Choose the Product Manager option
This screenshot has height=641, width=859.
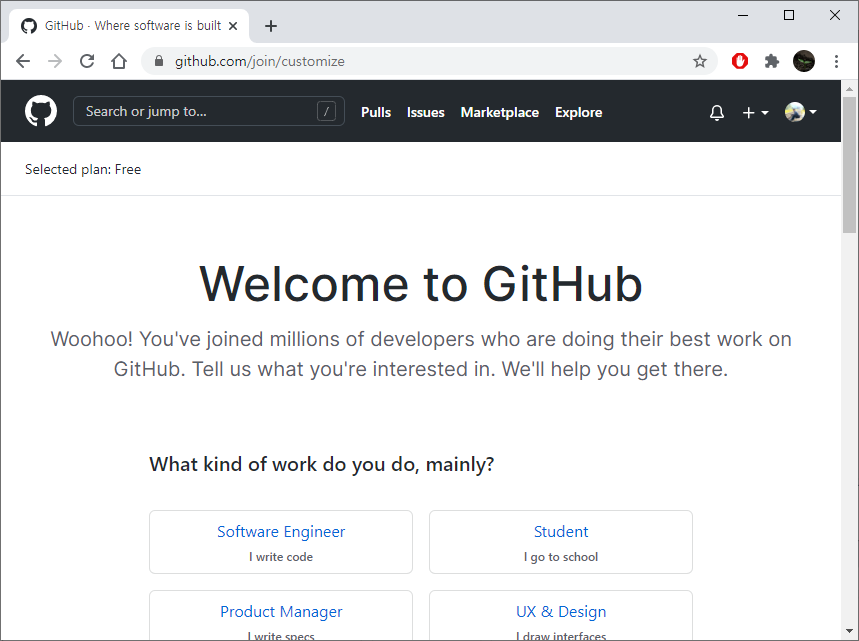(x=281, y=615)
